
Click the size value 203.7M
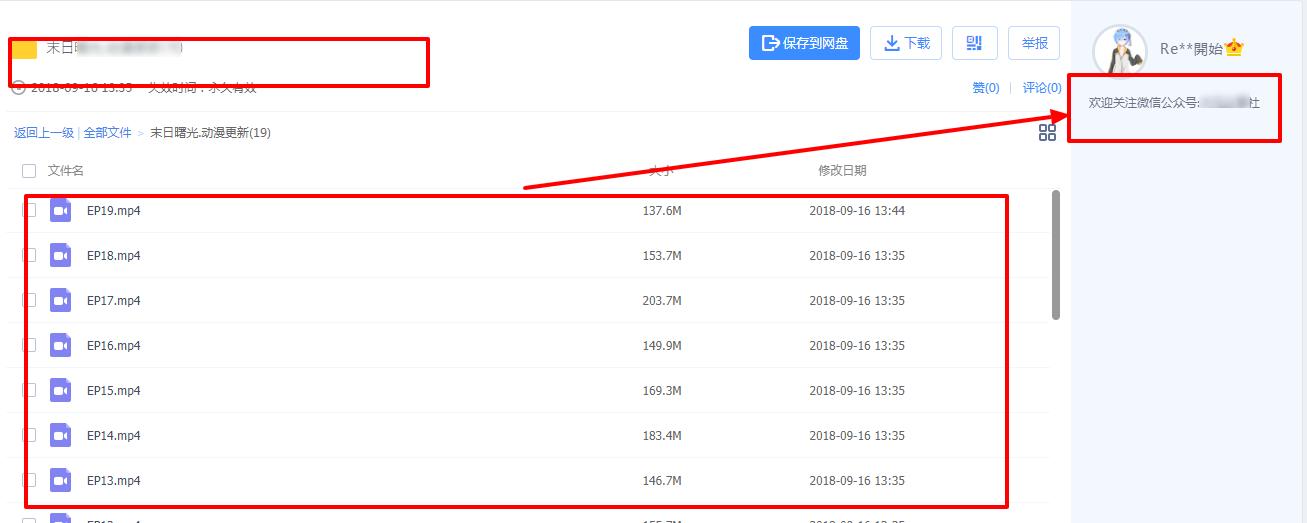tap(662, 300)
